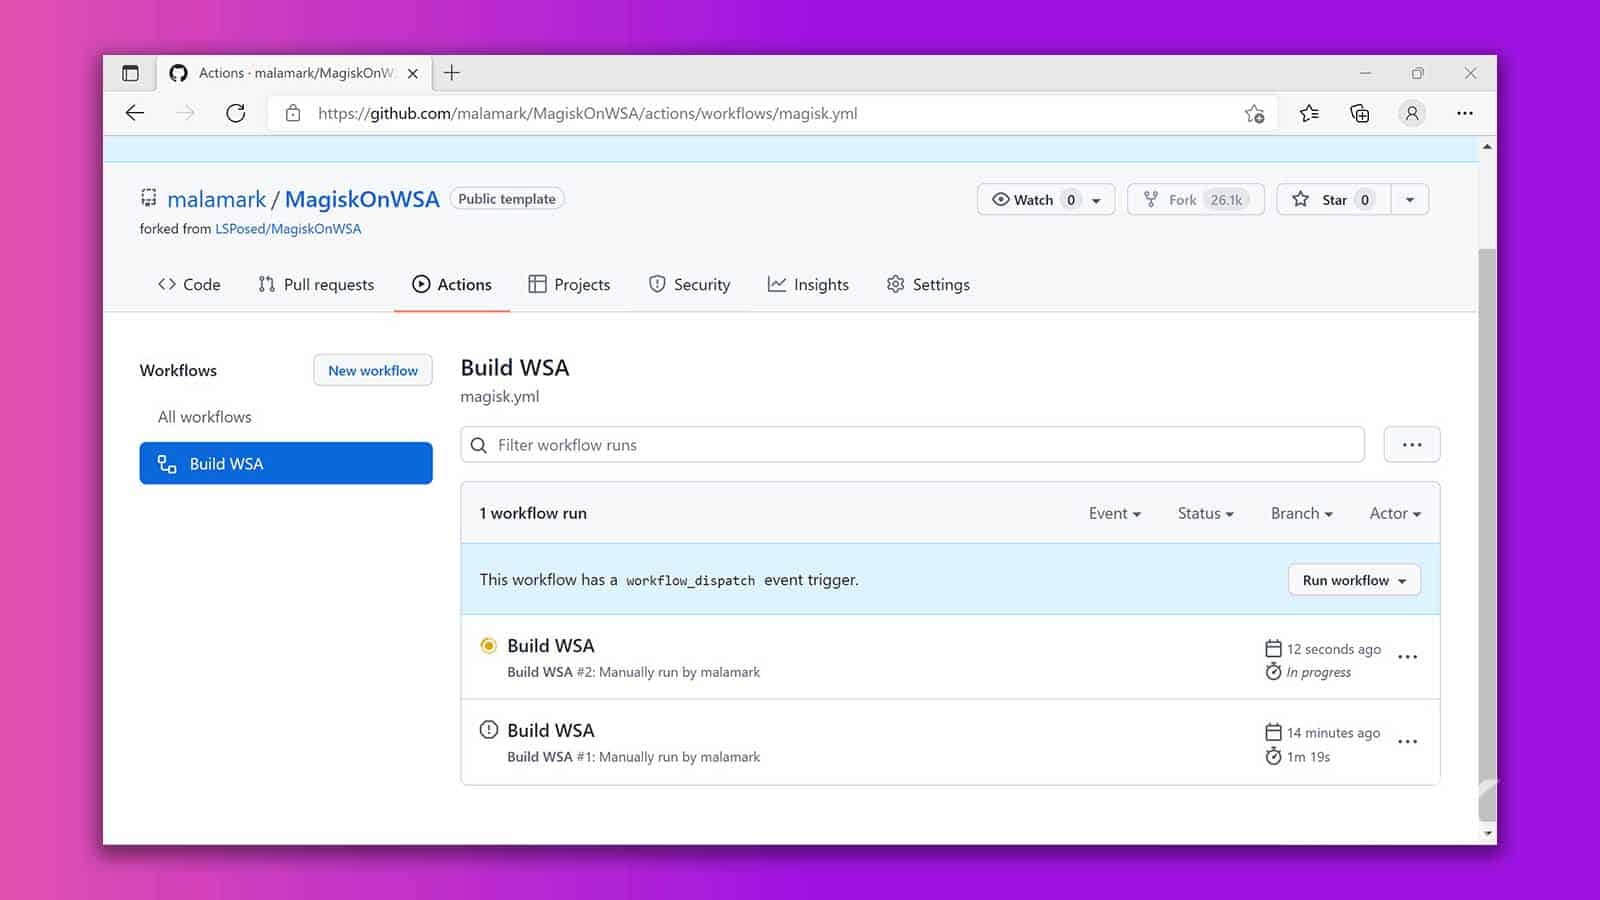Image resolution: width=1600 pixels, height=900 pixels.
Task: Open the Collections icon in browser toolbar
Action: pos(1360,113)
